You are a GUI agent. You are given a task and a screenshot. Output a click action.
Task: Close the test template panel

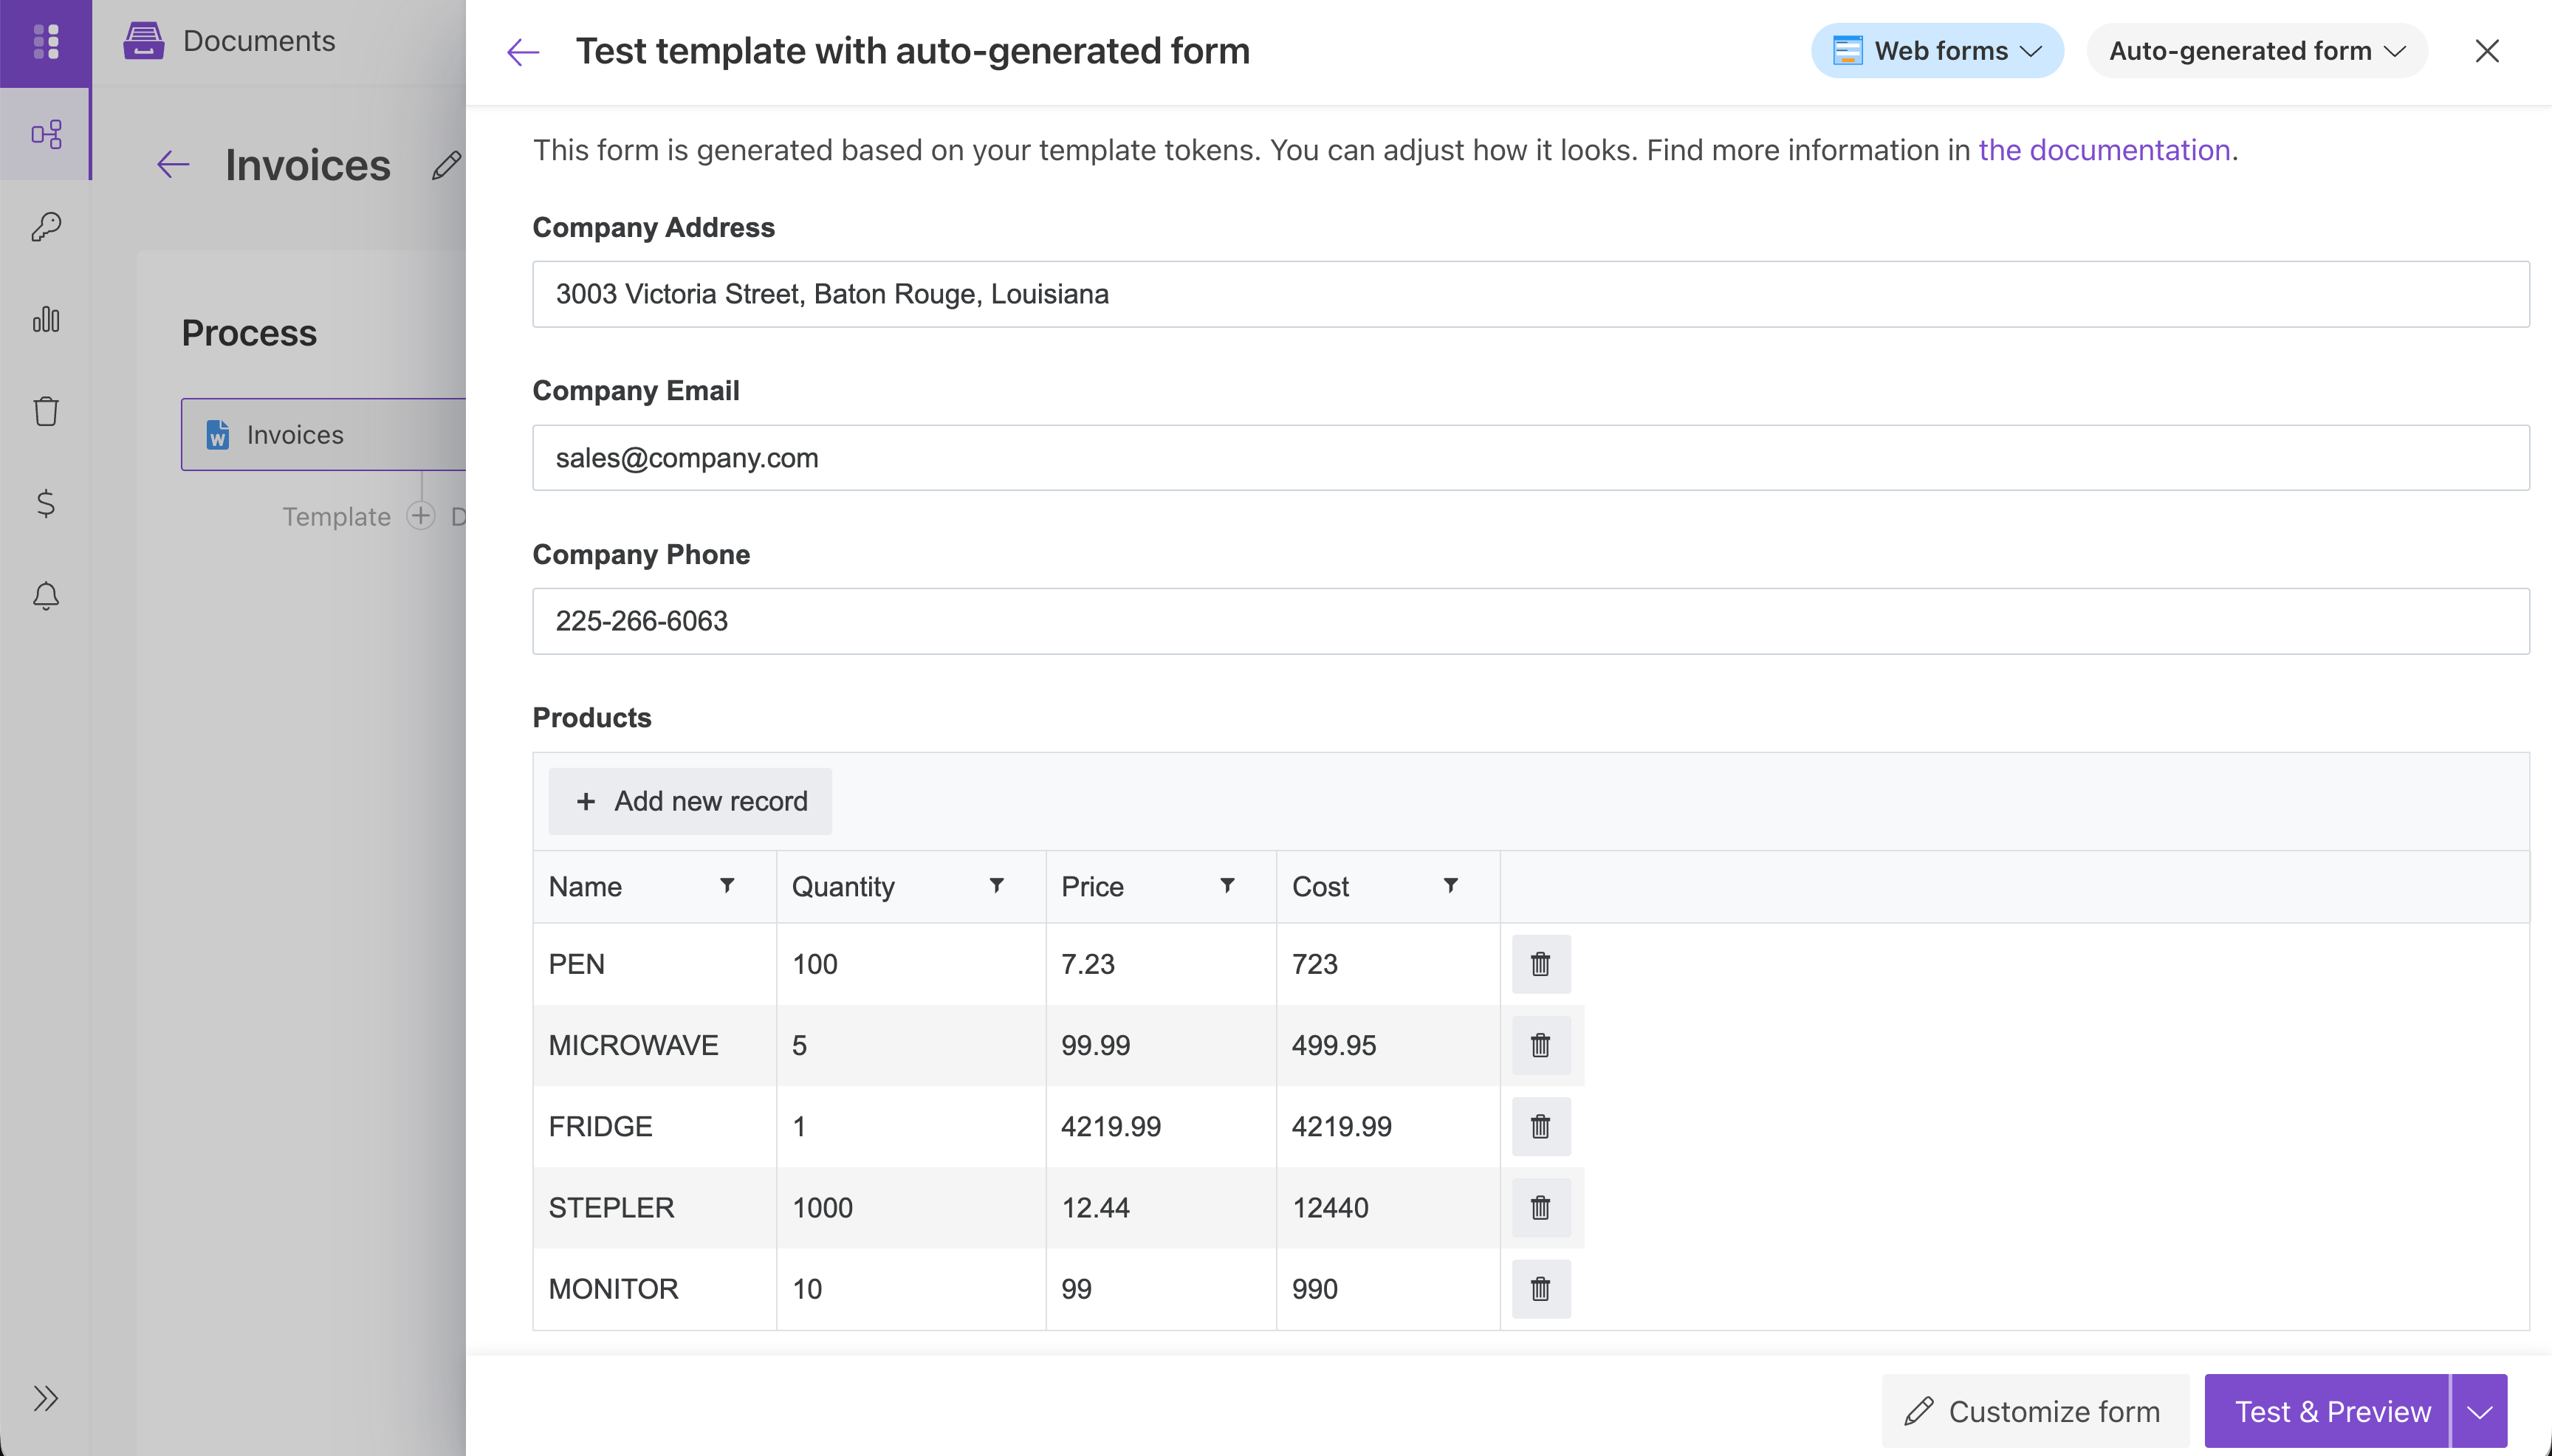(x=2487, y=51)
